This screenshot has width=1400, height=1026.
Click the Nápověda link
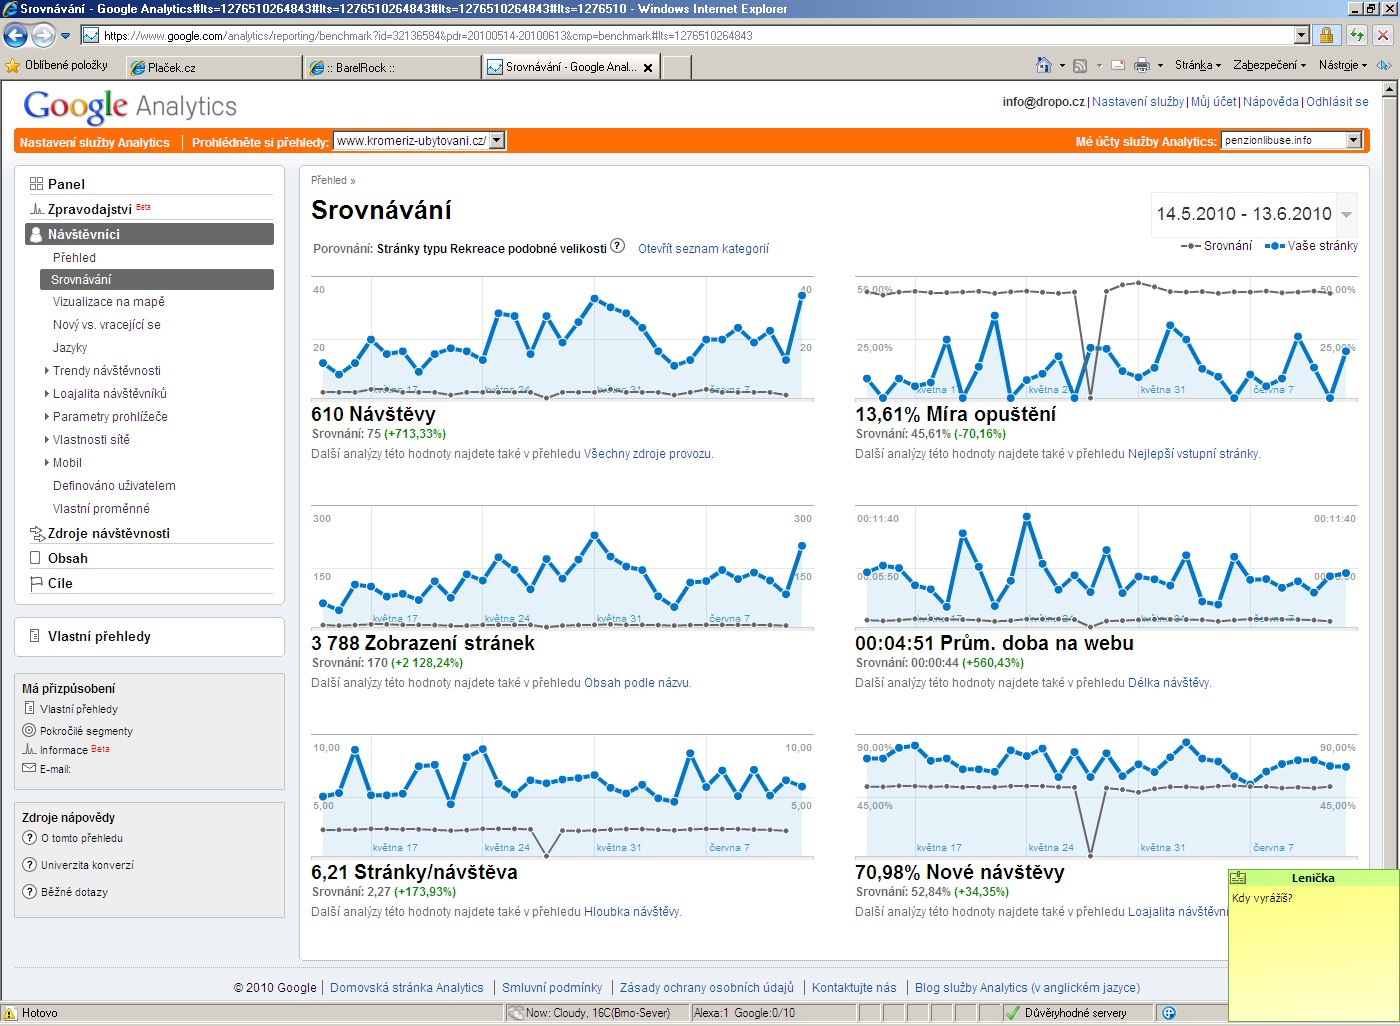click(x=1271, y=102)
